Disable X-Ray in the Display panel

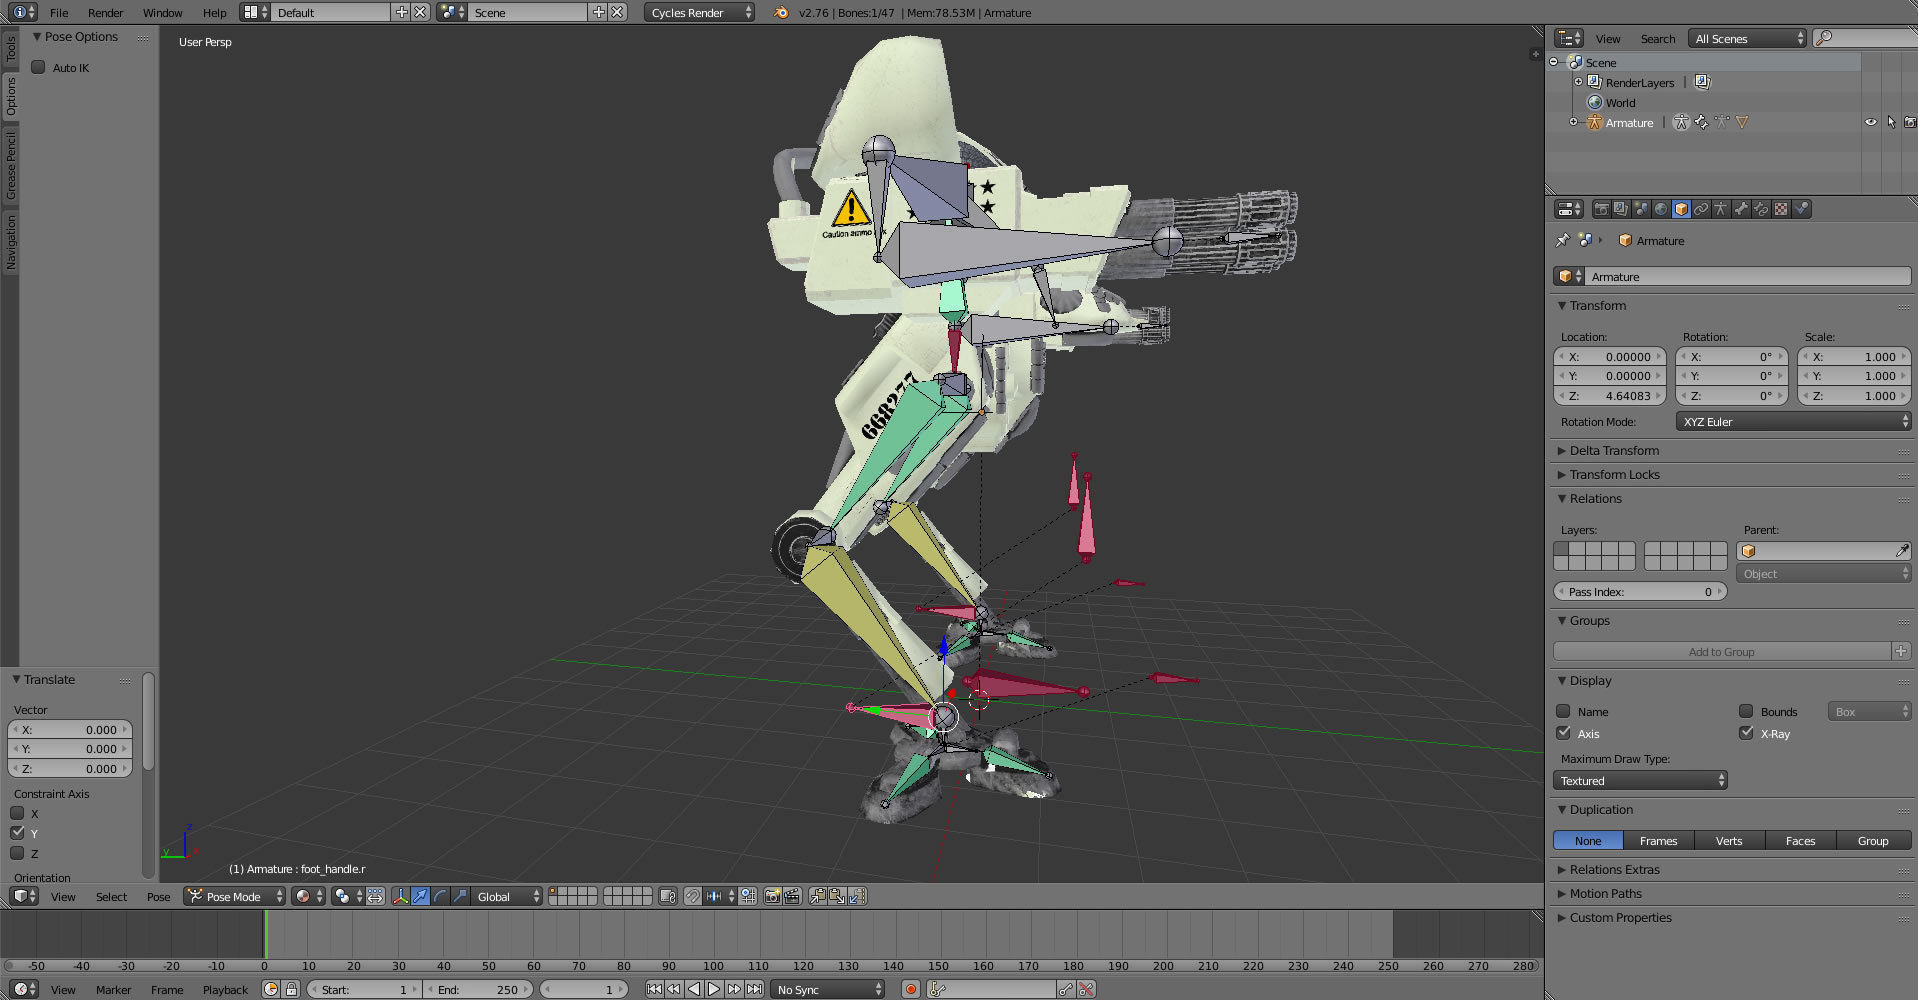pos(1747,733)
